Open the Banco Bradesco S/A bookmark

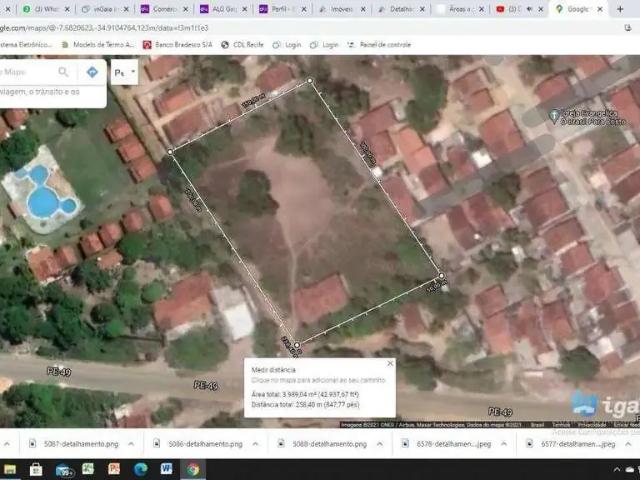pos(182,45)
